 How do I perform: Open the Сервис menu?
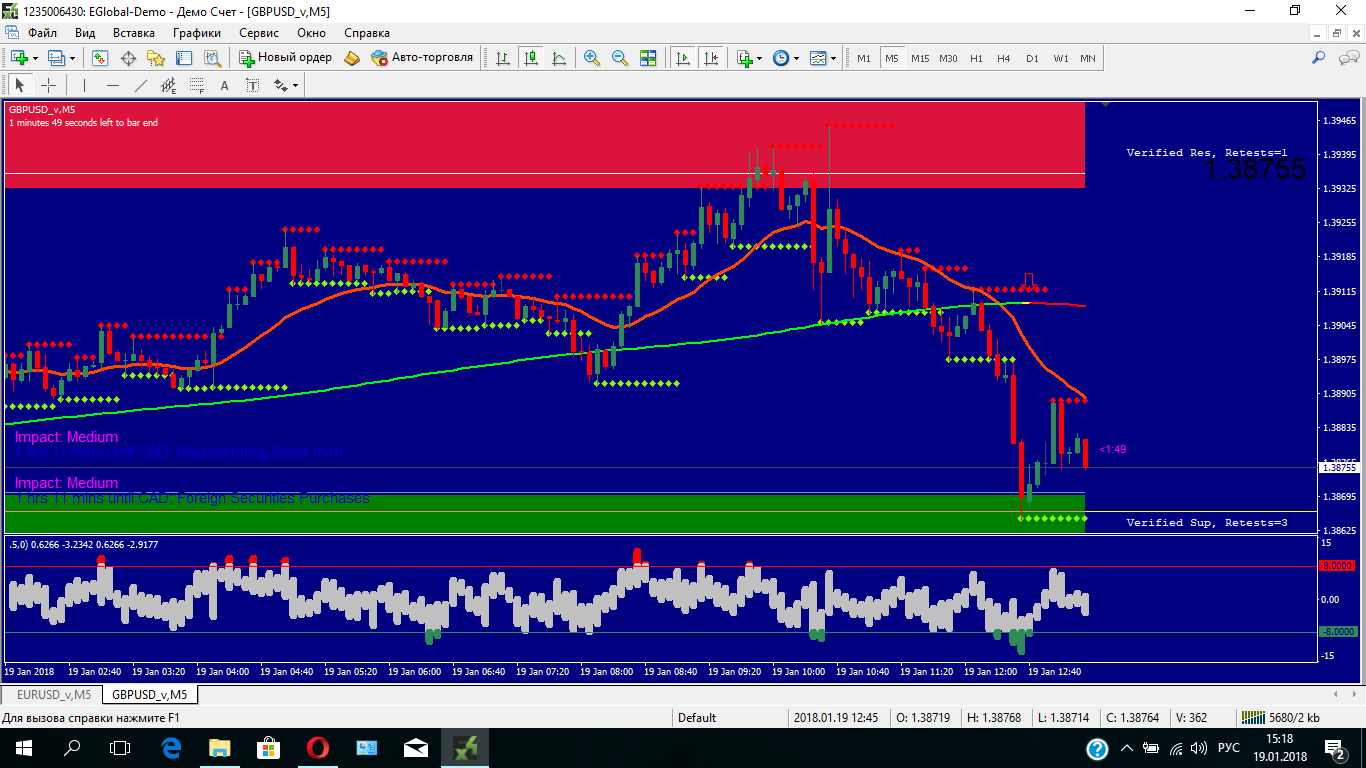(259, 33)
